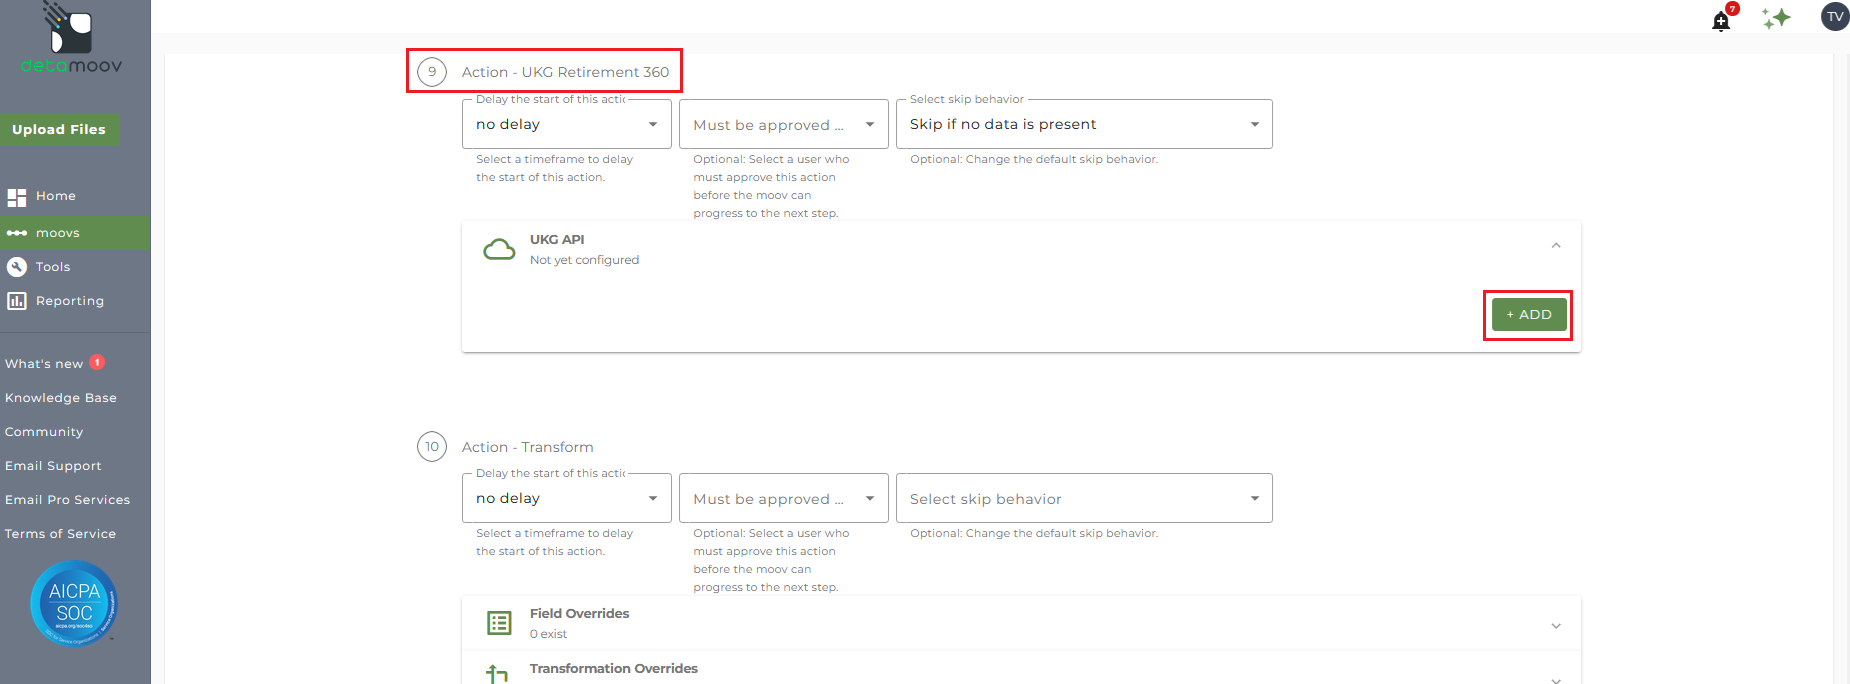Click the step 10 circle
Screen dimensions: 1850x684
point(432,447)
